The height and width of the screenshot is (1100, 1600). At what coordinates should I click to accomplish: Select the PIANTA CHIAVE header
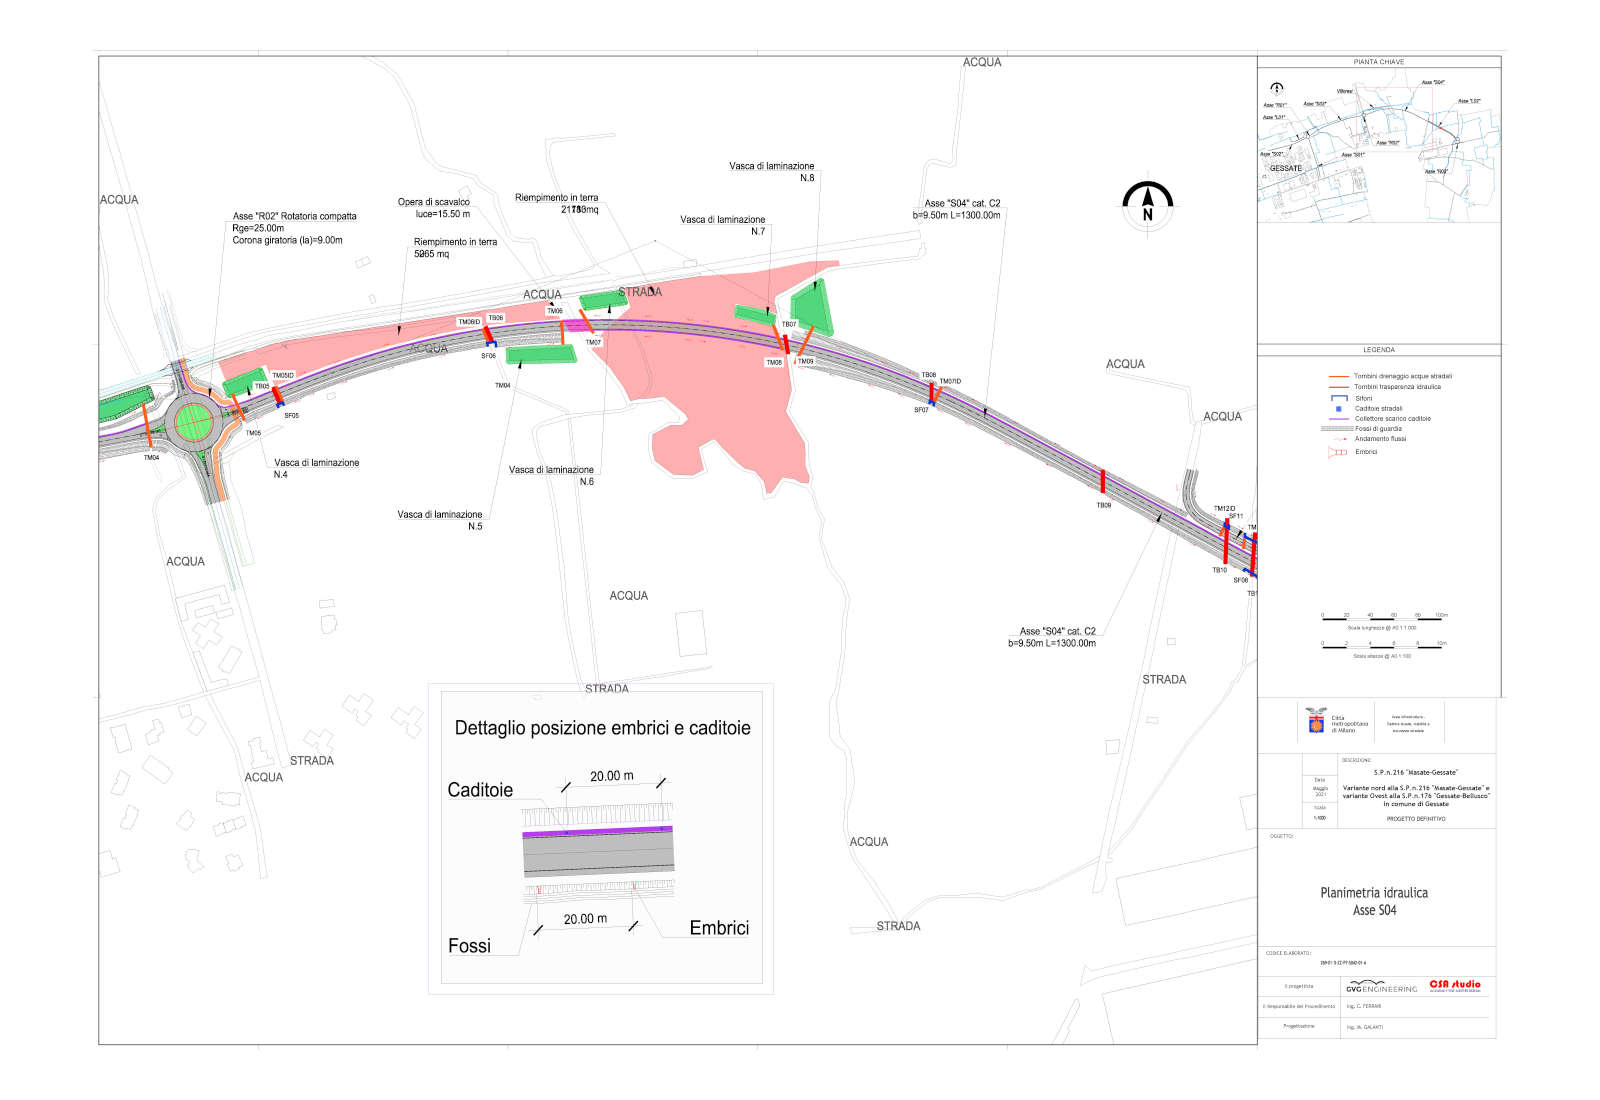[1379, 62]
